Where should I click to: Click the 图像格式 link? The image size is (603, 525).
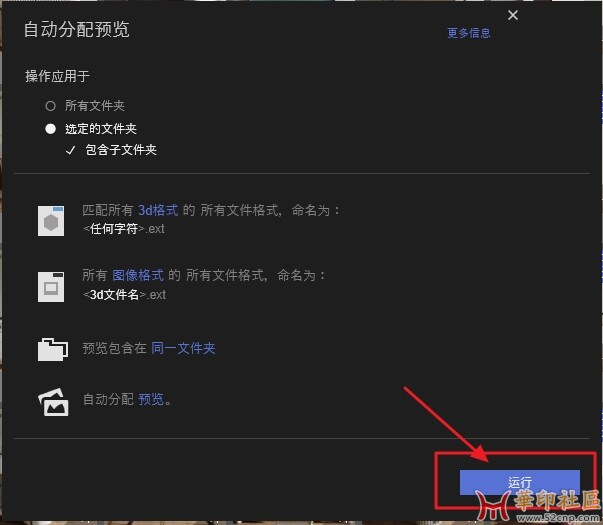pyautogui.click(x=138, y=275)
